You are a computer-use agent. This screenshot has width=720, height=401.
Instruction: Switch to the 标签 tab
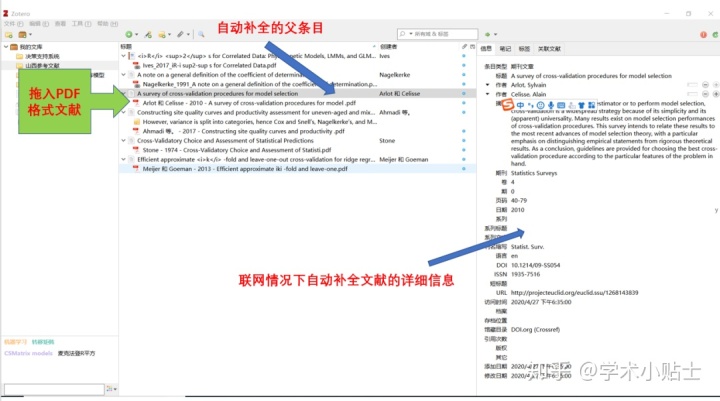(524, 49)
